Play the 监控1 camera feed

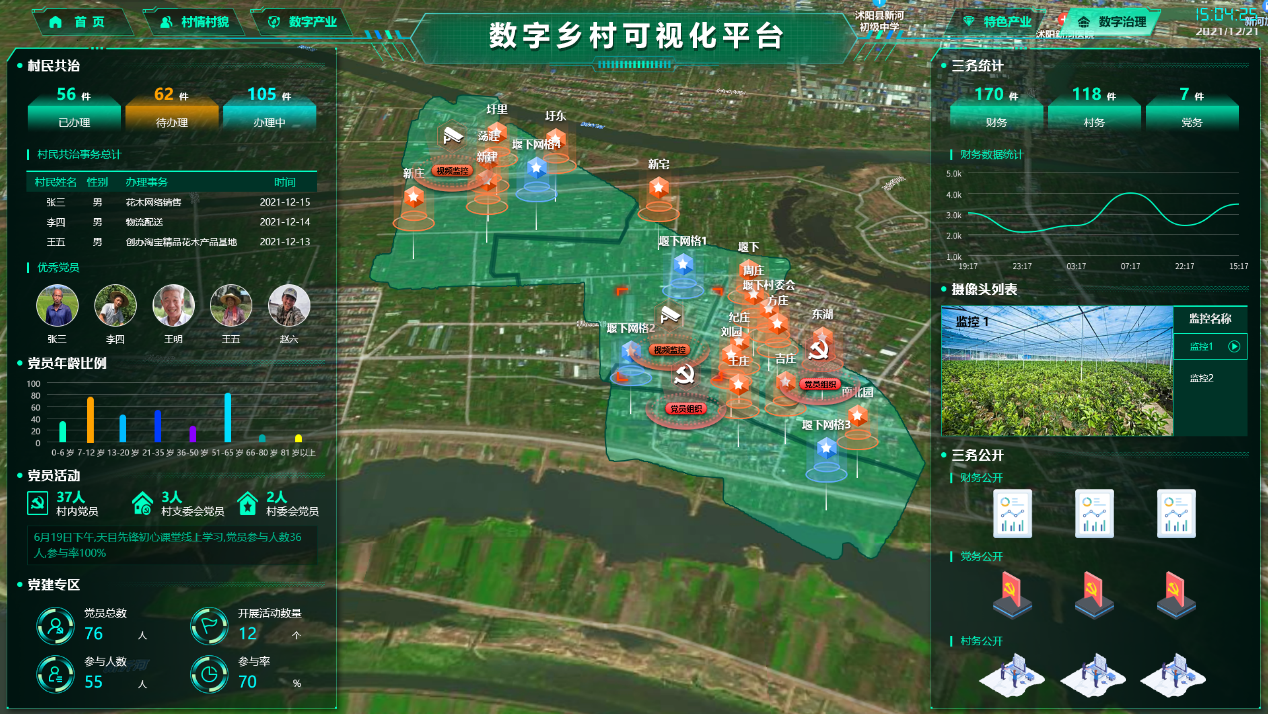pyautogui.click(x=1233, y=347)
